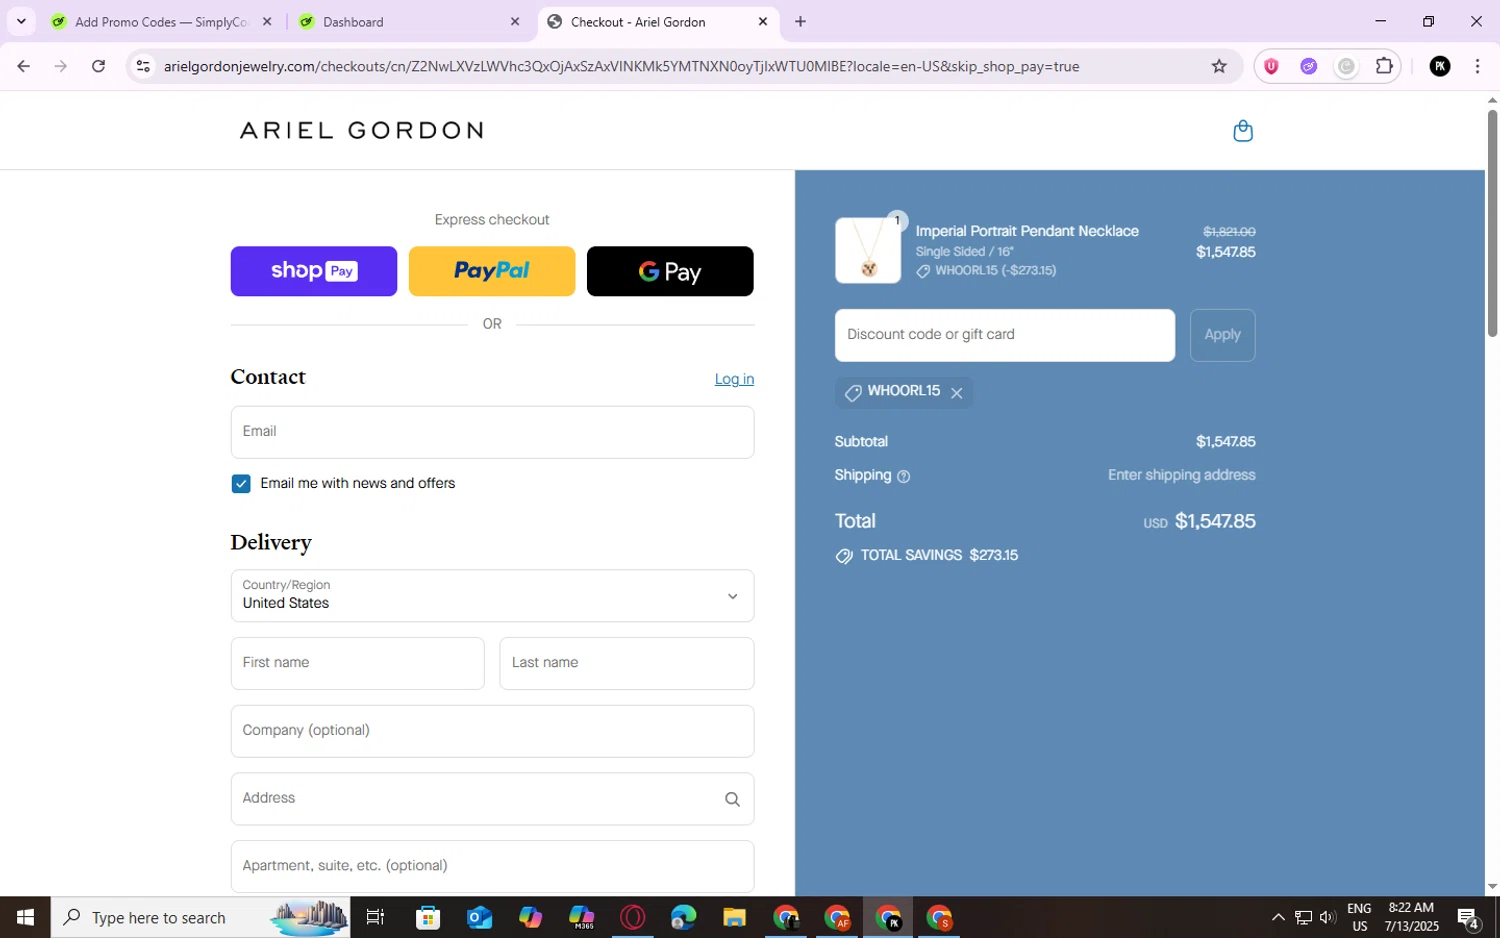The height and width of the screenshot is (938, 1500).
Task: Open Outlook from the taskbar
Action: point(479,917)
